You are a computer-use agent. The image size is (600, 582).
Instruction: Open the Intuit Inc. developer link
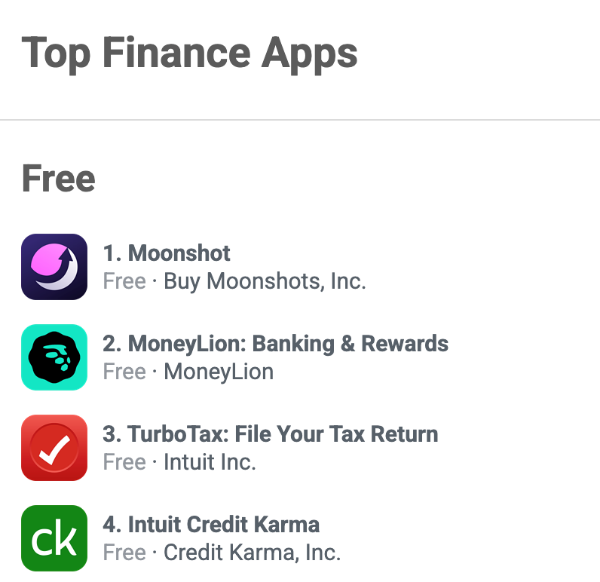pyautogui.click(x=210, y=462)
